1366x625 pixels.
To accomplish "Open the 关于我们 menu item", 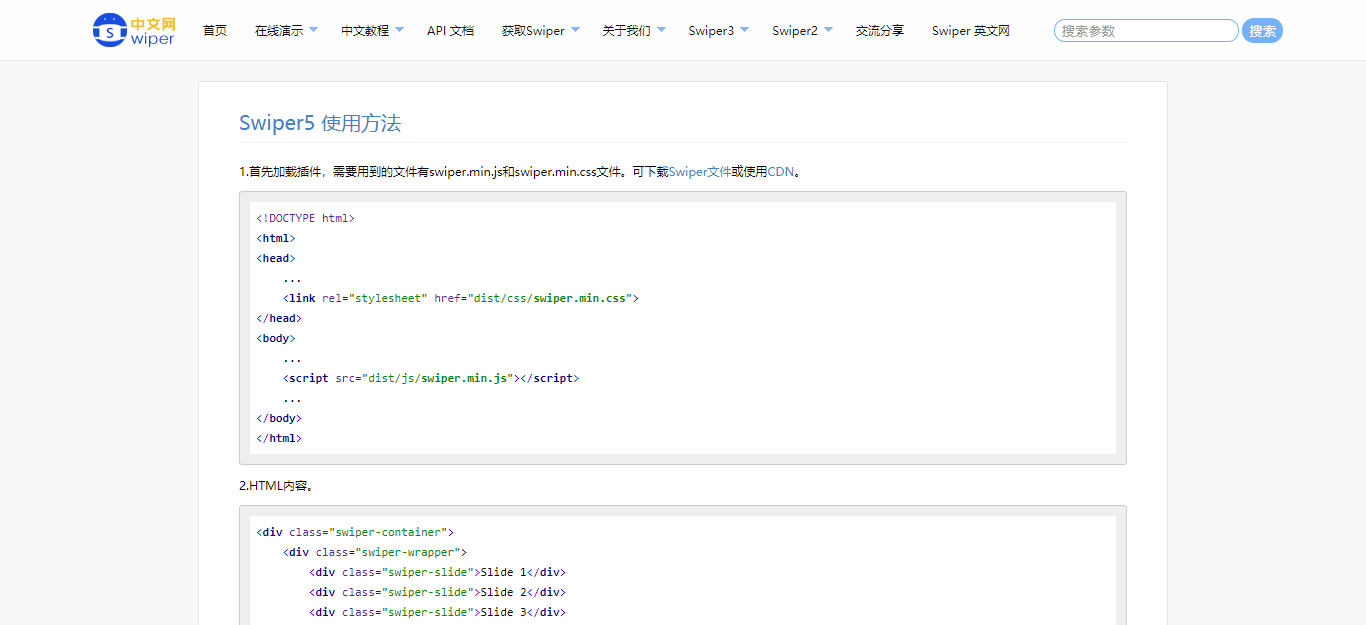I will [626, 31].
